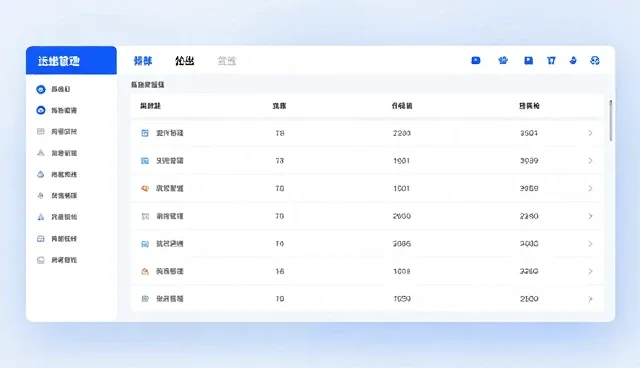This screenshot has height=368, width=640.
Task: Click the value 2290
Action: (529, 216)
